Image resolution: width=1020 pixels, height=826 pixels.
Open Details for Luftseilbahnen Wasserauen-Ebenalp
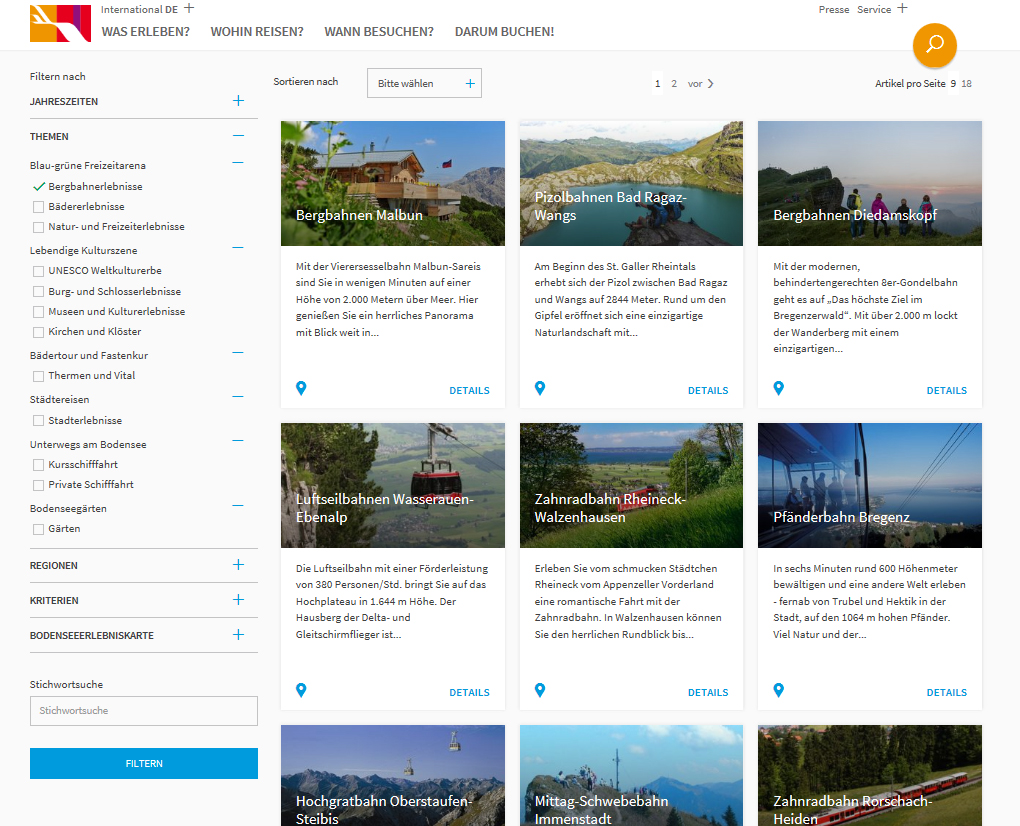pos(469,692)
